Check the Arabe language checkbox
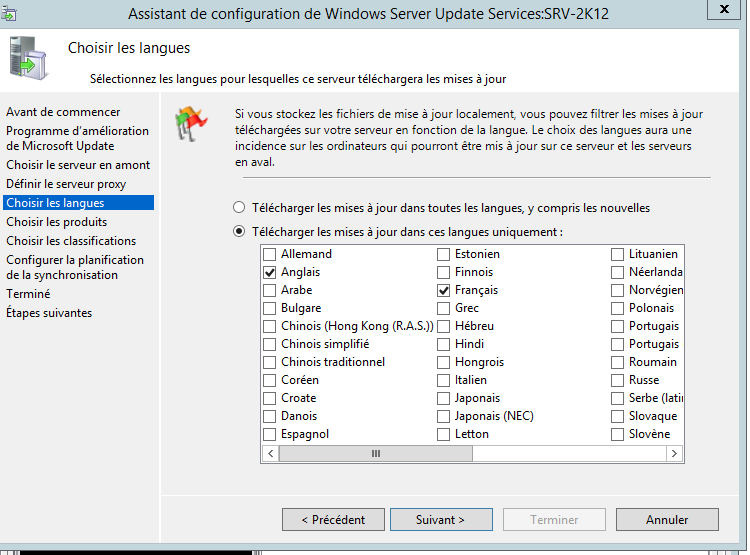 click(x=270, y=290)
